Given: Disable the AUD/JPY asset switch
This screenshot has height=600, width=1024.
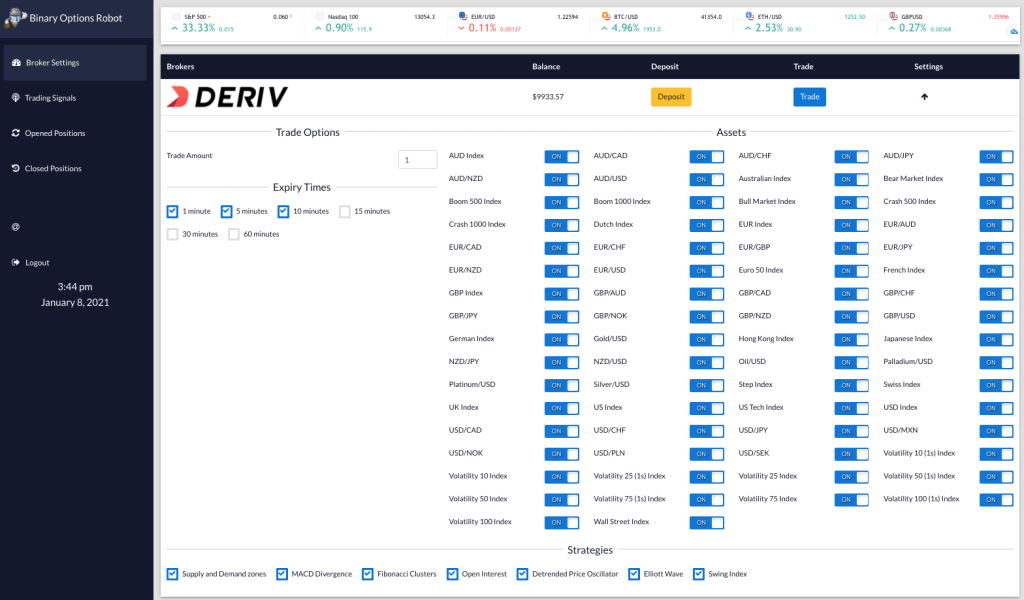Looking at the screenshot, I should pos(997,157).
